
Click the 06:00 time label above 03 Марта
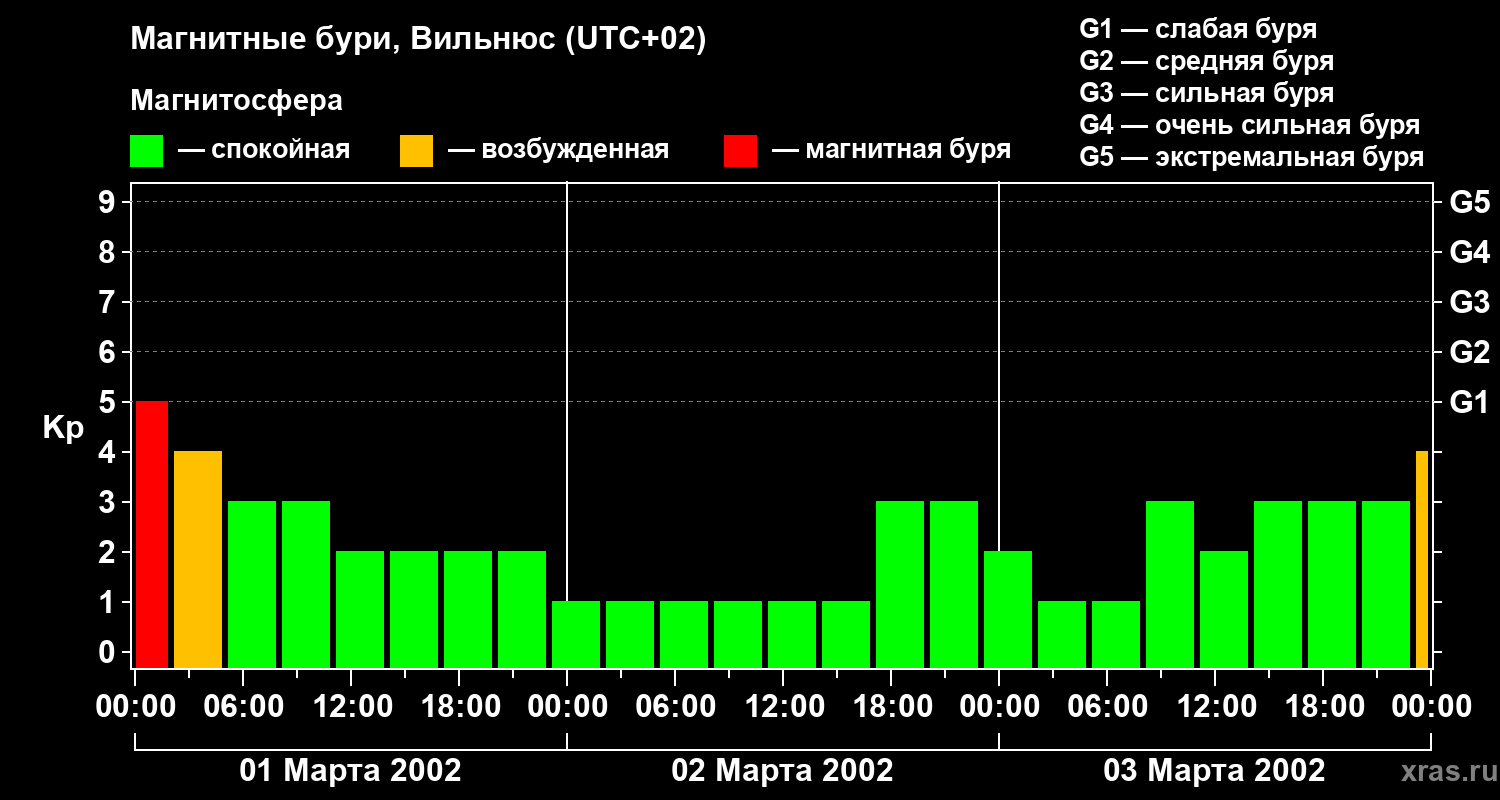point(1107,707)
